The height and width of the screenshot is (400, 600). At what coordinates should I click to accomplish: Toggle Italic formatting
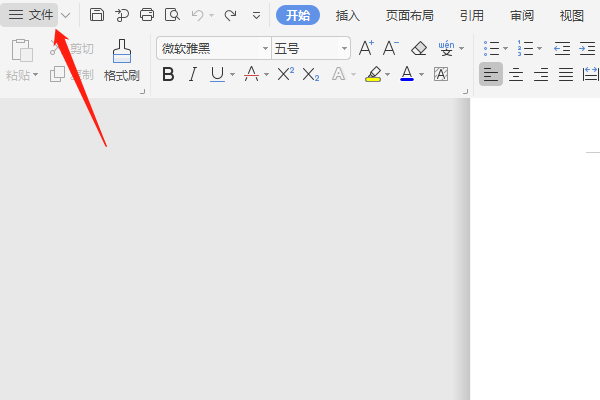(193, 74)
